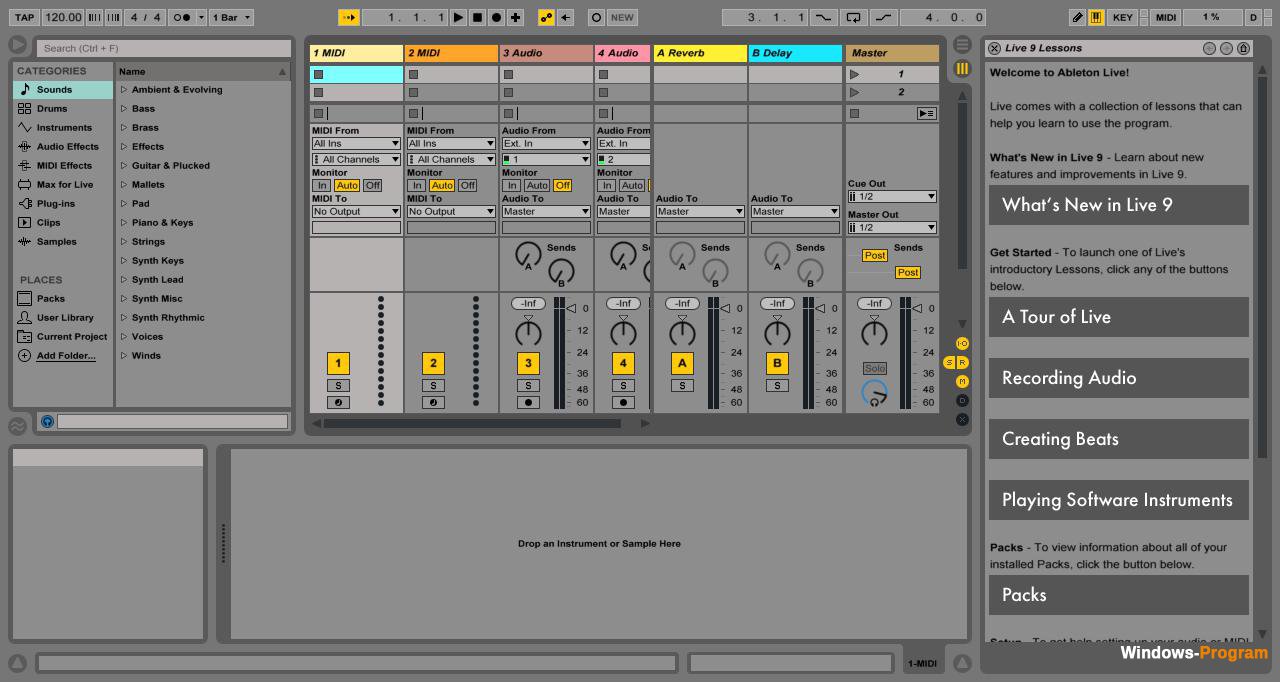Screen dimensions: 1280x682
Task: Click the Stop transport button
Action: (477, 17)
